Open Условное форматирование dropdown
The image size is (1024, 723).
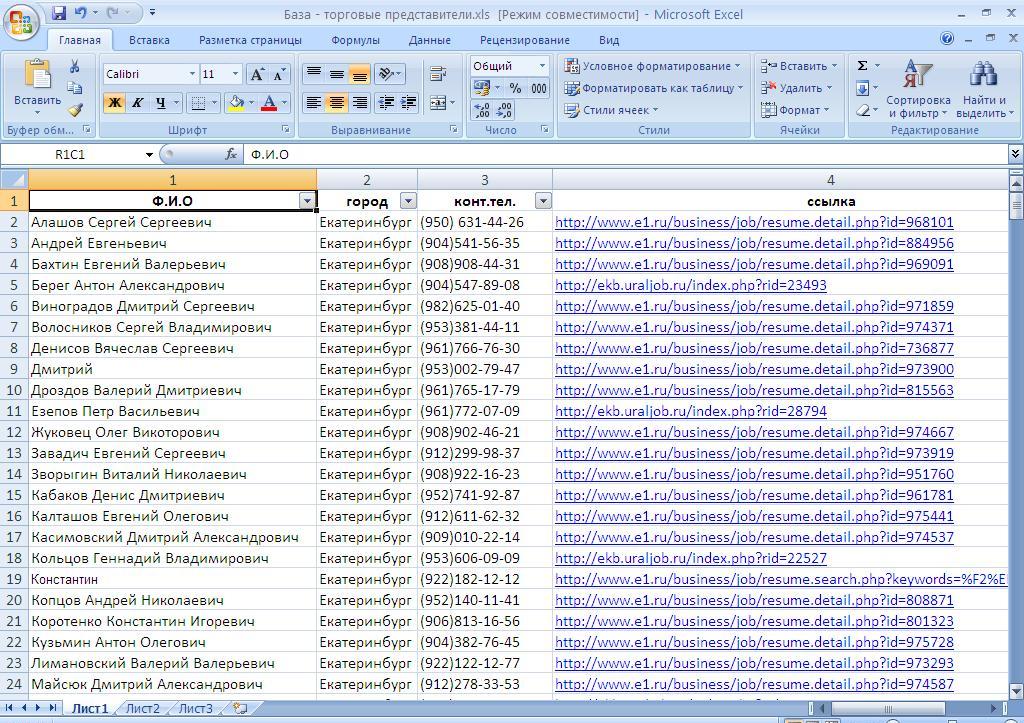point(653,66)
